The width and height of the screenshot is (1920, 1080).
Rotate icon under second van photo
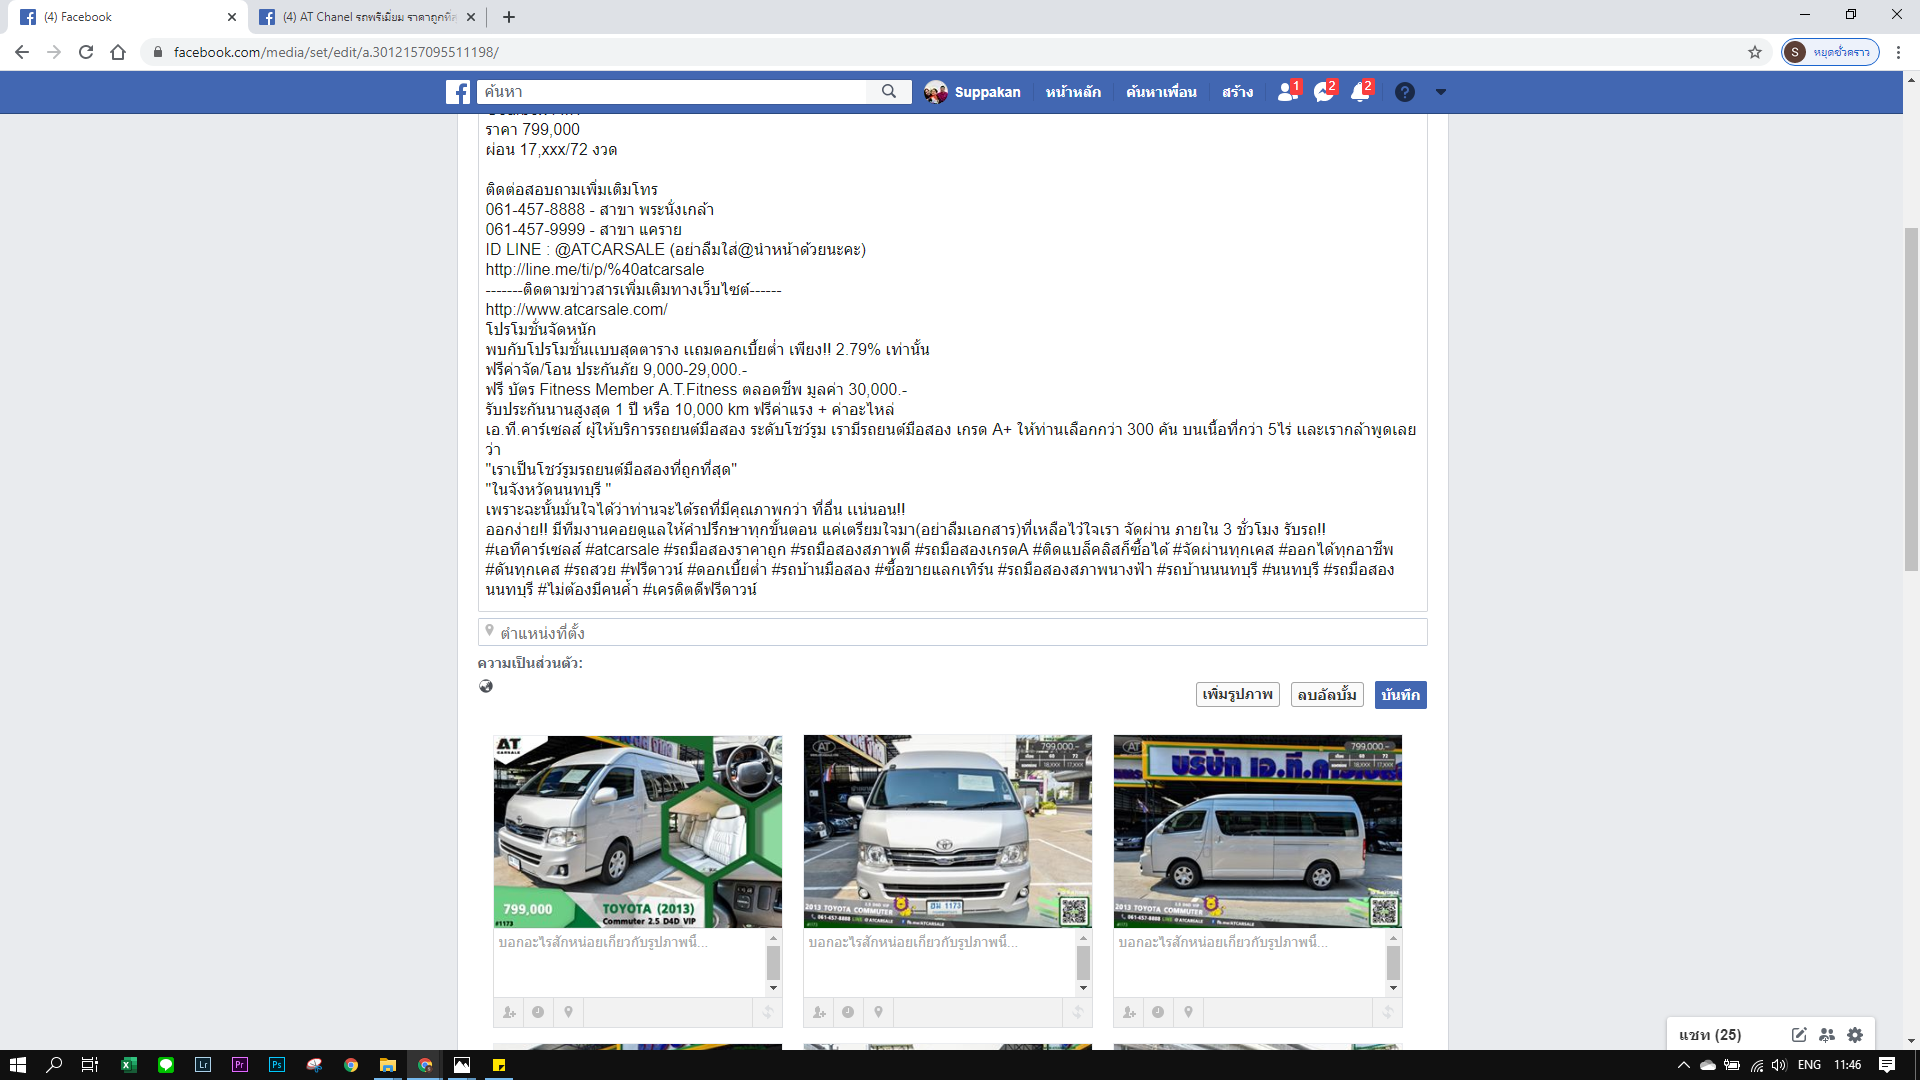(1078, 1012)
